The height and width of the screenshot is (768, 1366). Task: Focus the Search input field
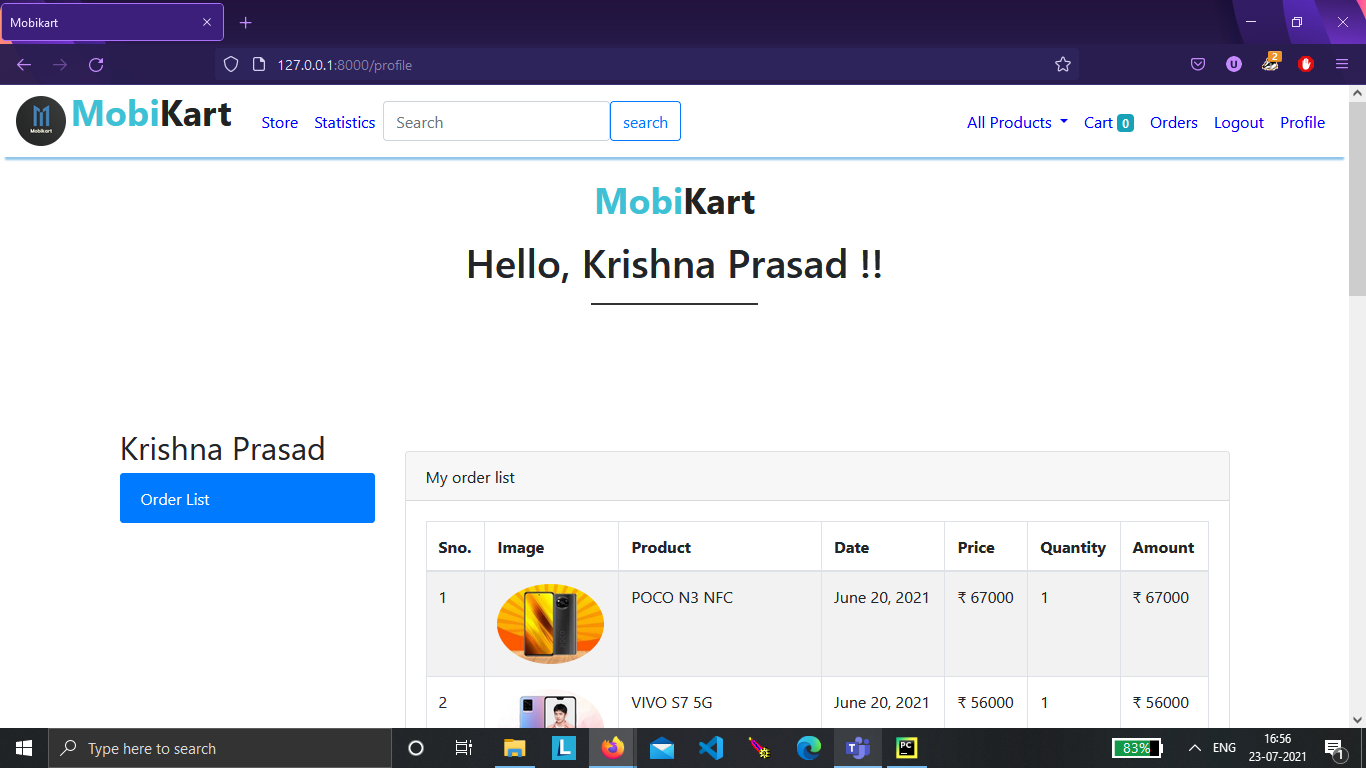497,121
